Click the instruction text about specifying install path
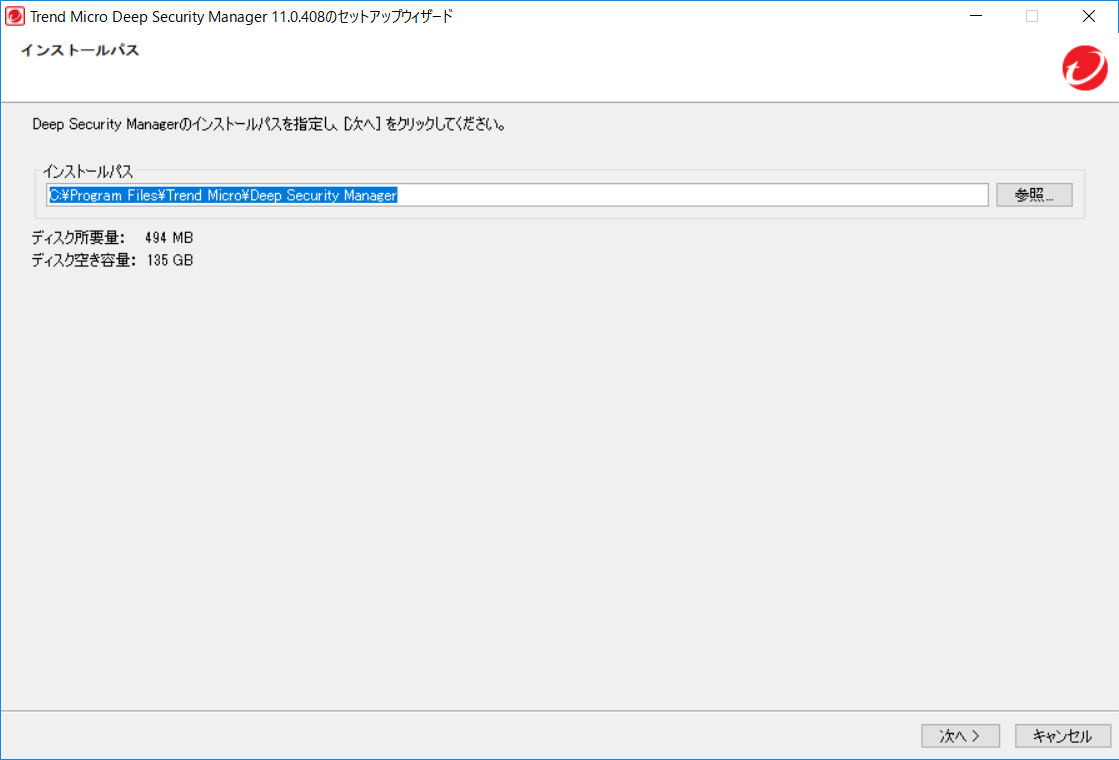The image size is (1119, 760). pos(269,124)
